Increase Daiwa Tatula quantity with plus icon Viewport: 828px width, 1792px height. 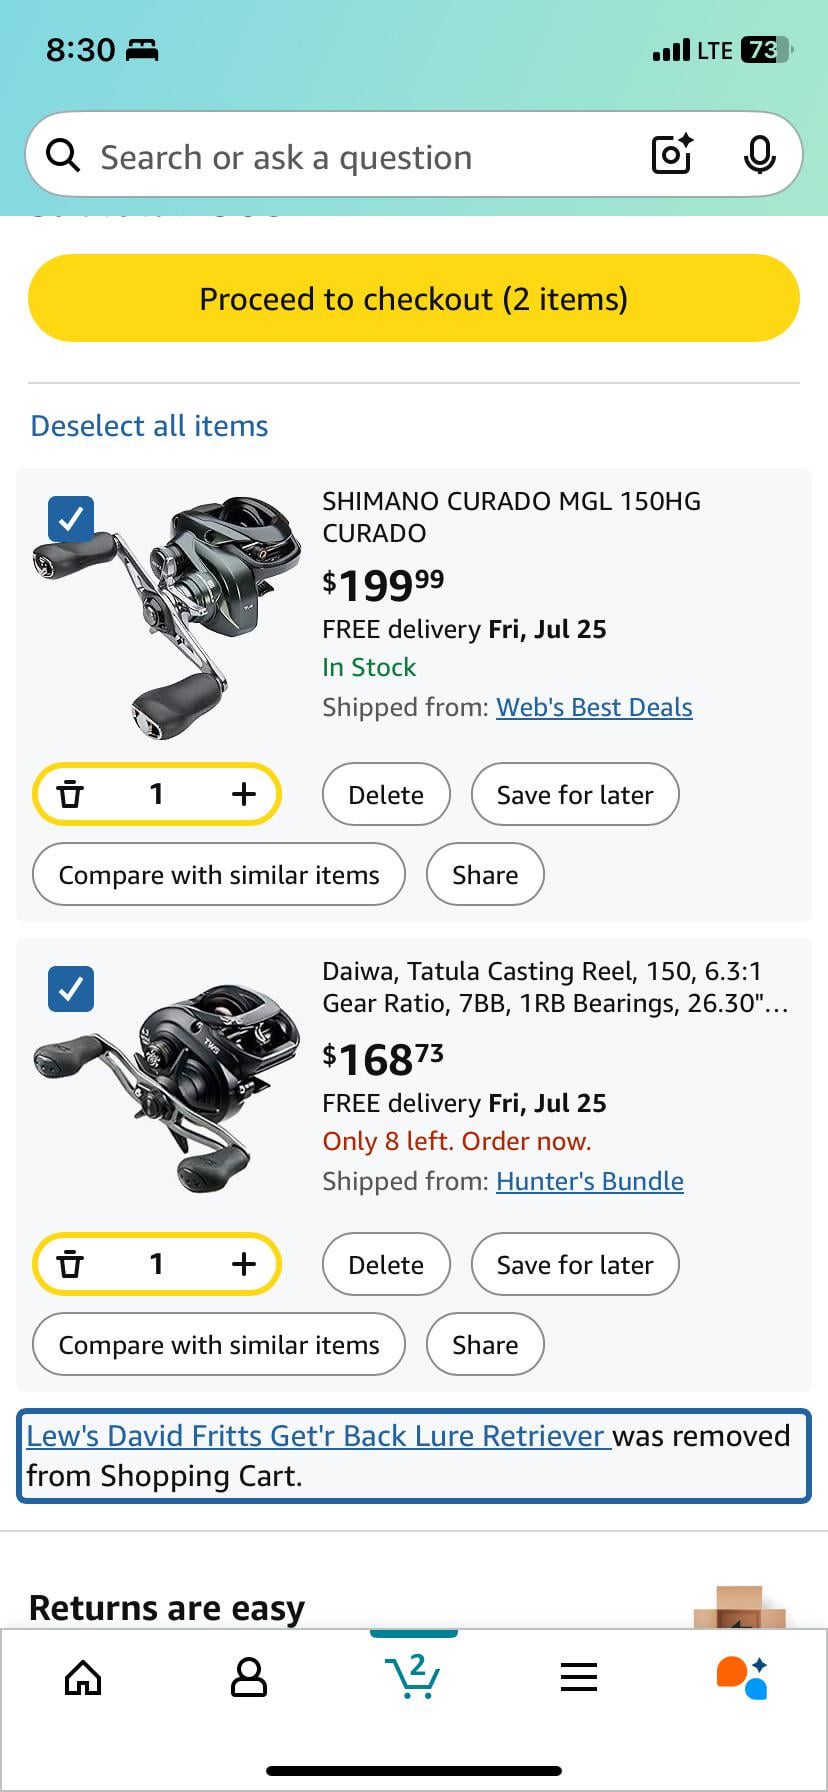(243, 1264)
